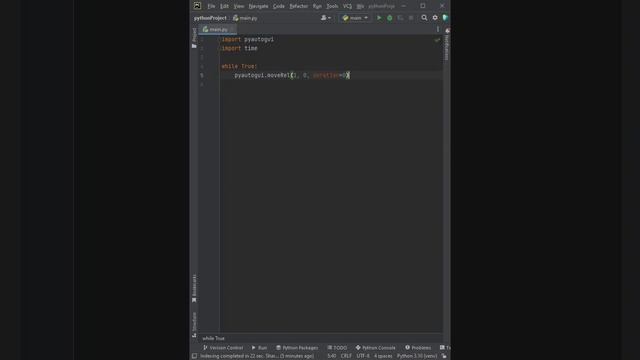Open the Tools menu
This screenshot has width=640, height=360.
click(x=332, y=6)
